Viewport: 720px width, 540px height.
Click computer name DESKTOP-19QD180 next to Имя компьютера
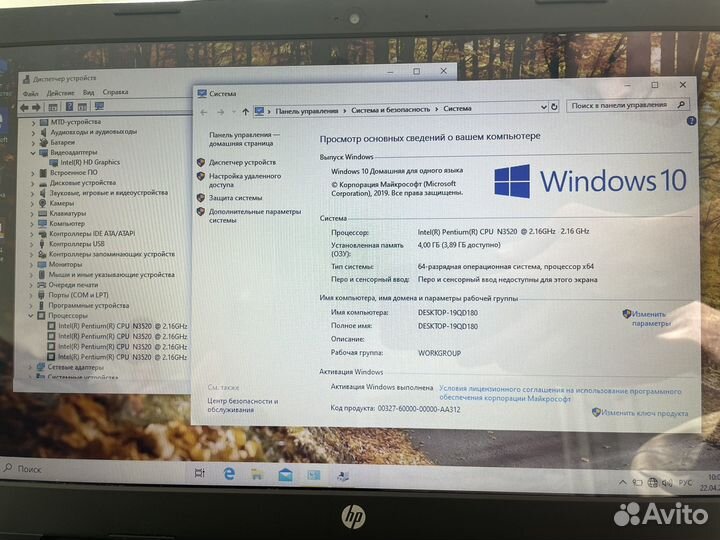(448, 313)
